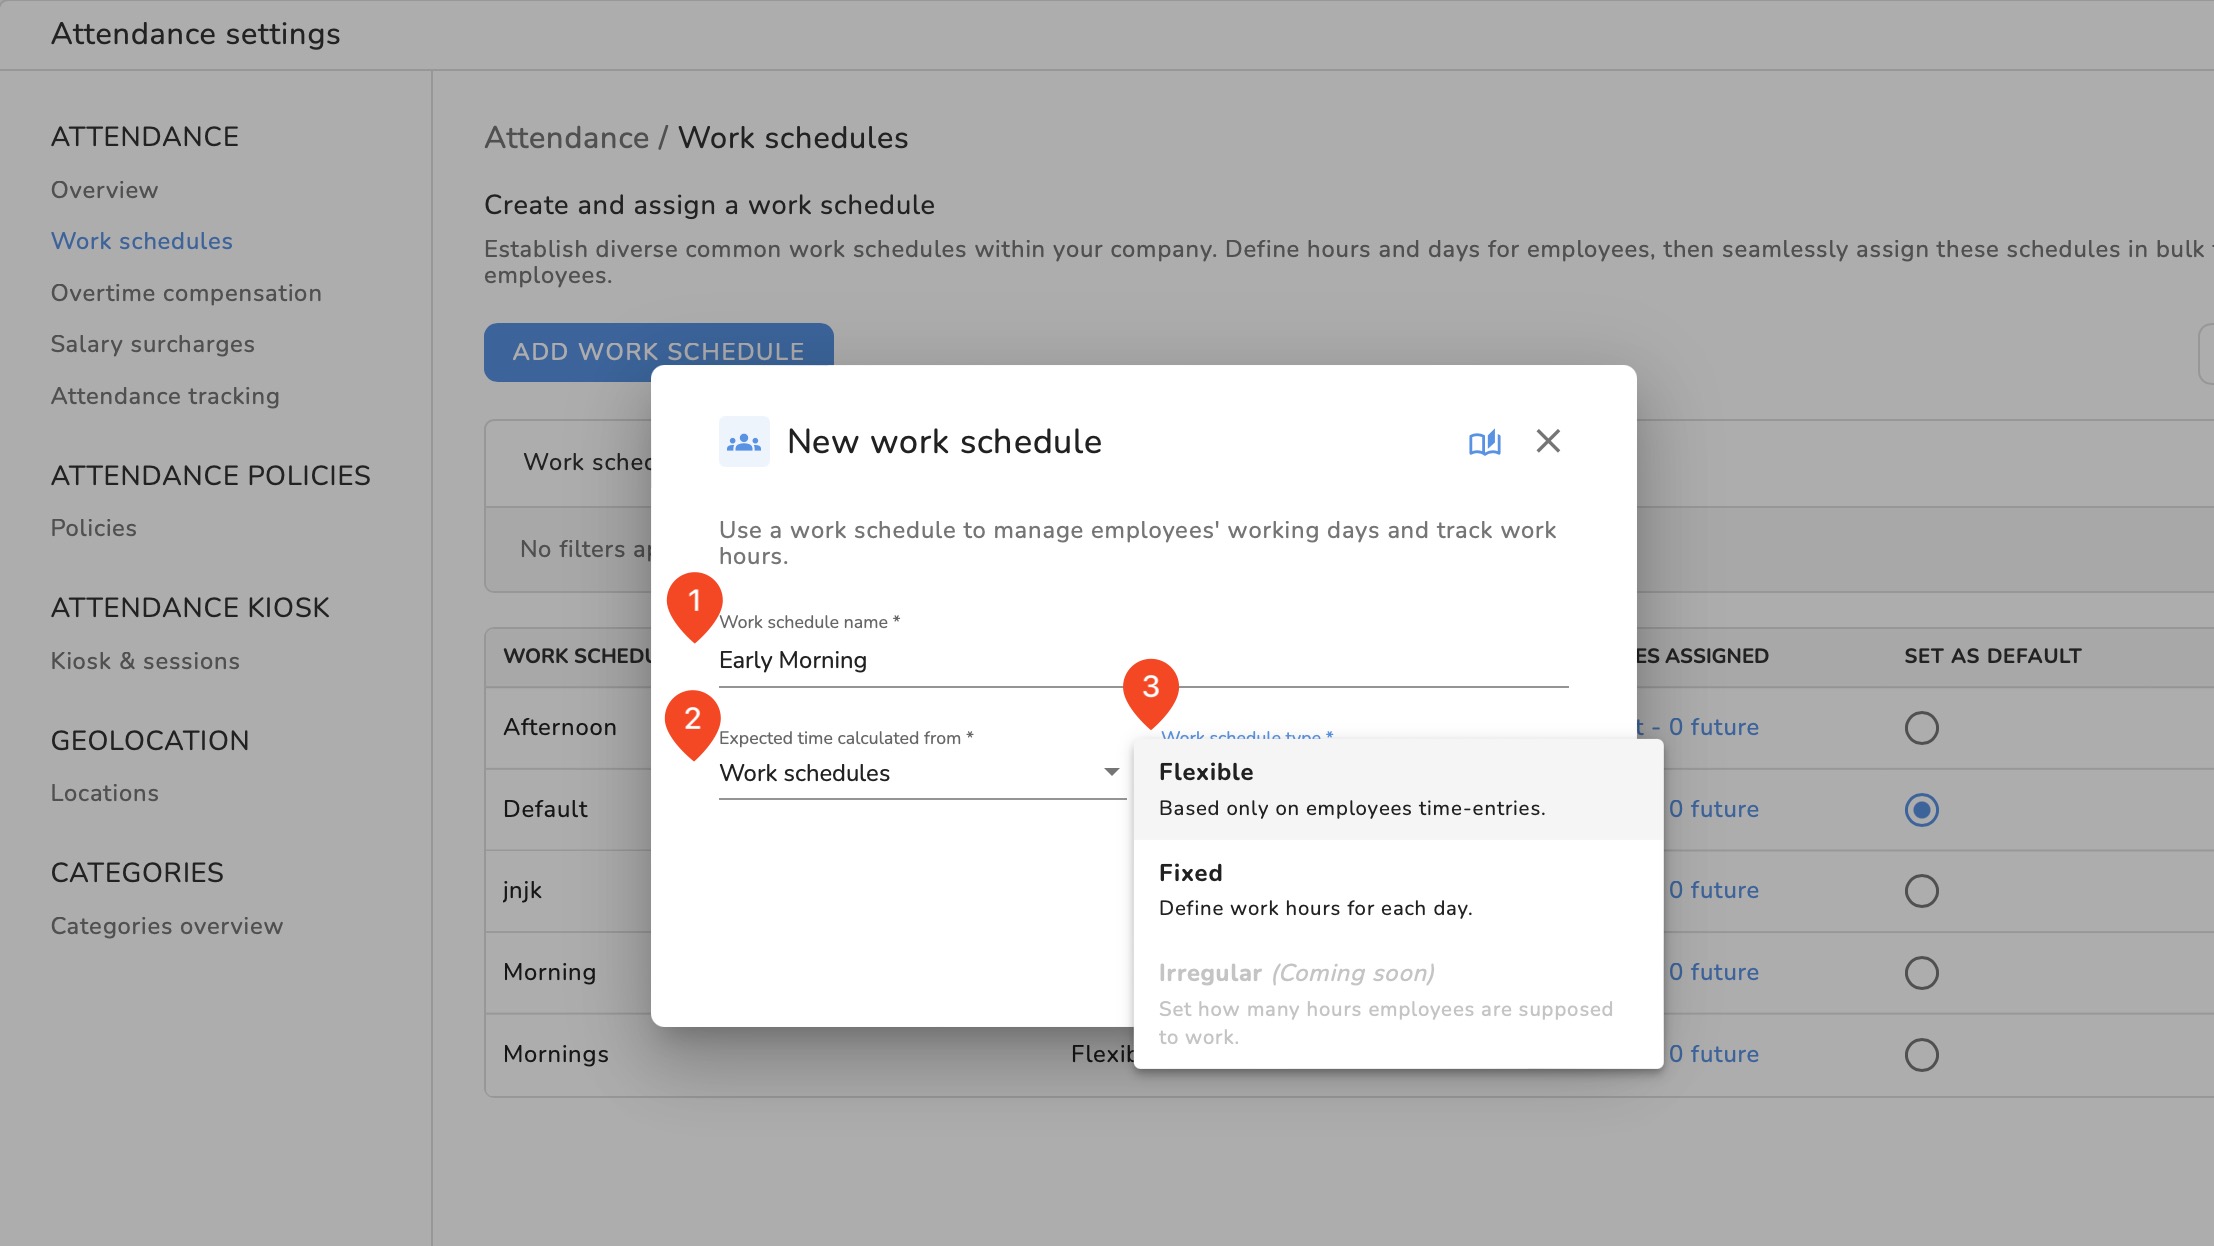Click the red step marker numbered 2
The height and width of the screenshot is (1246, 2214).
coord(692,719)
